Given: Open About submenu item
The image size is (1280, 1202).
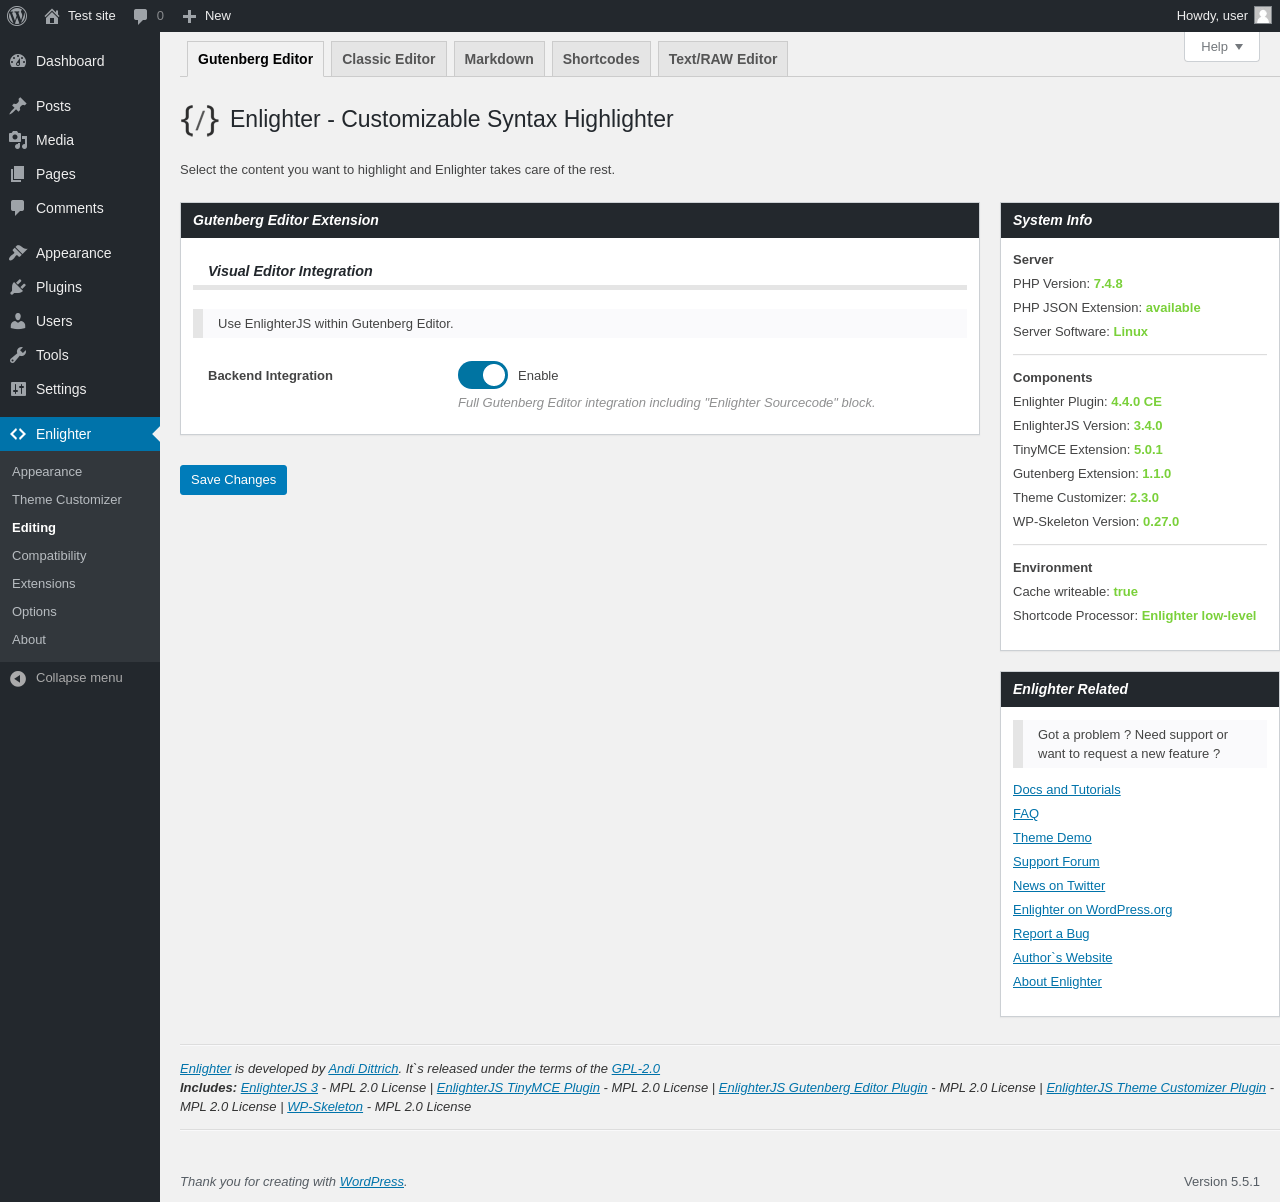Looking at the screenshot, I should [x=29, y=640].
